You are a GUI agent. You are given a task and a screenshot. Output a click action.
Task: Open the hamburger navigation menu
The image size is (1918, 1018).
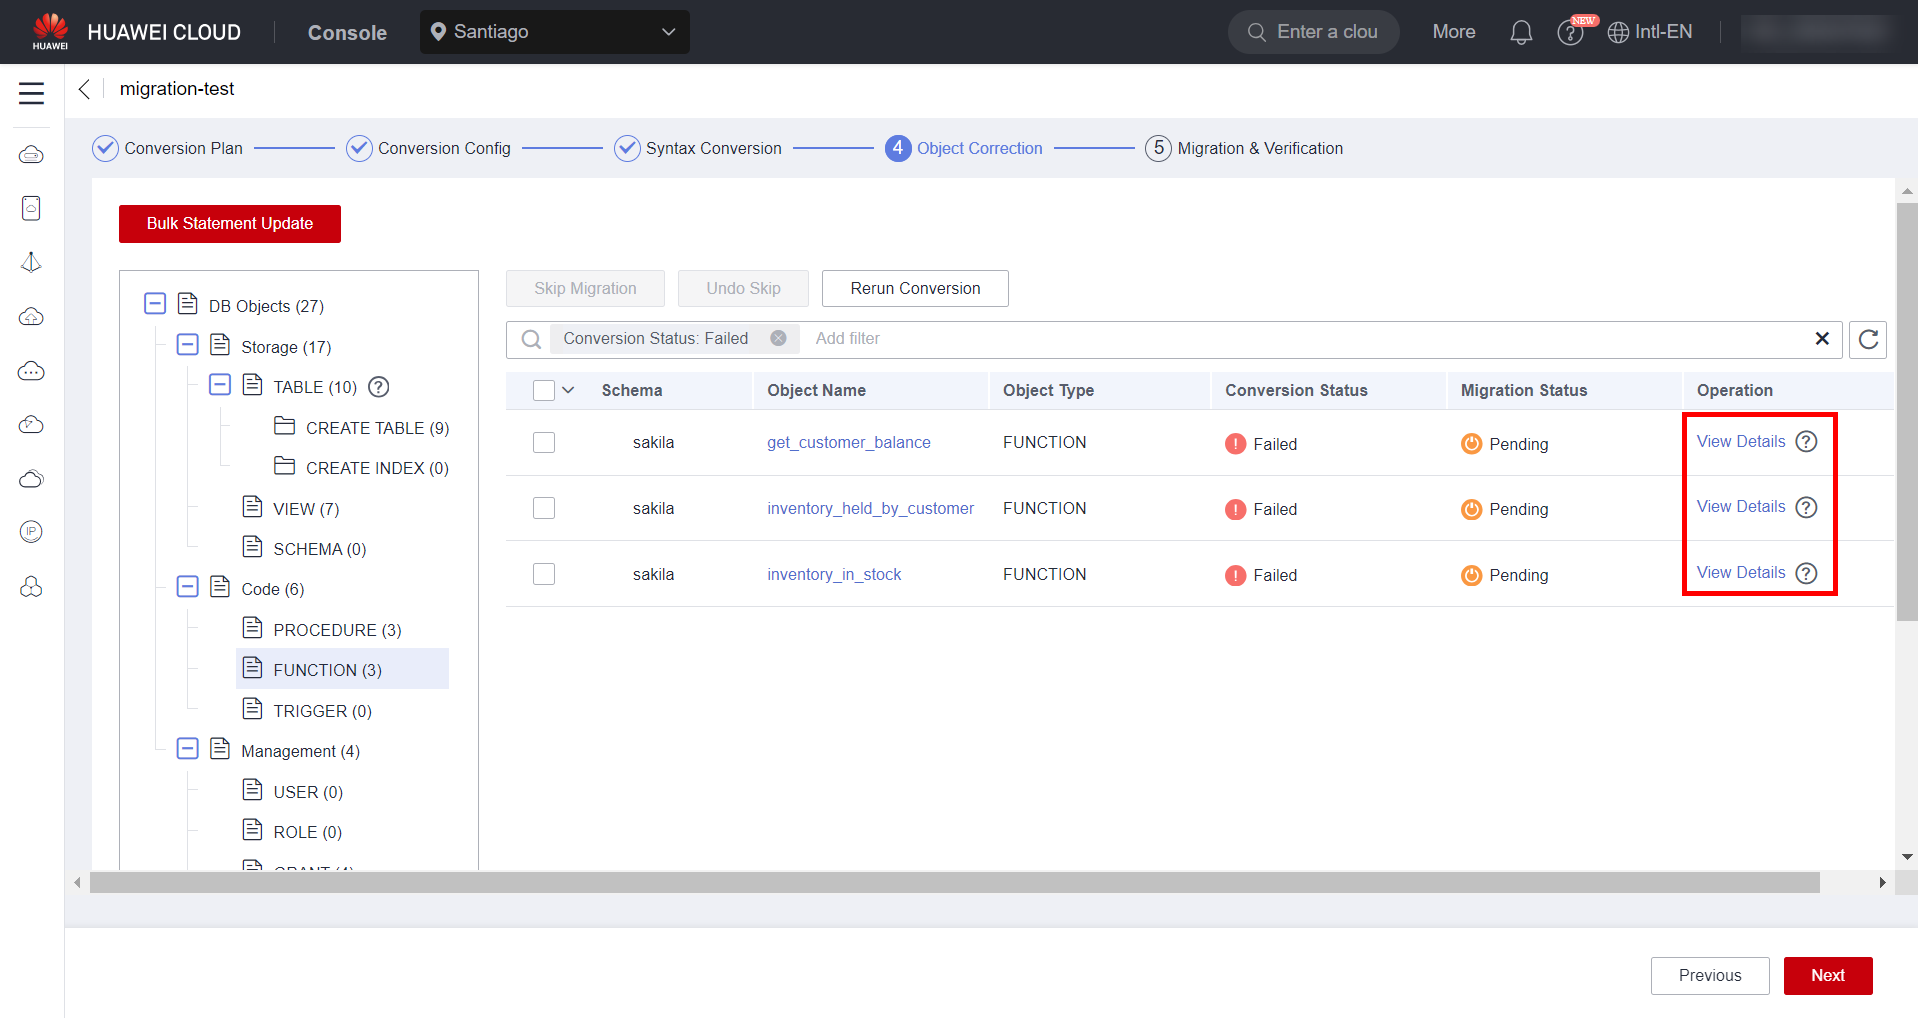coord(31,93)
